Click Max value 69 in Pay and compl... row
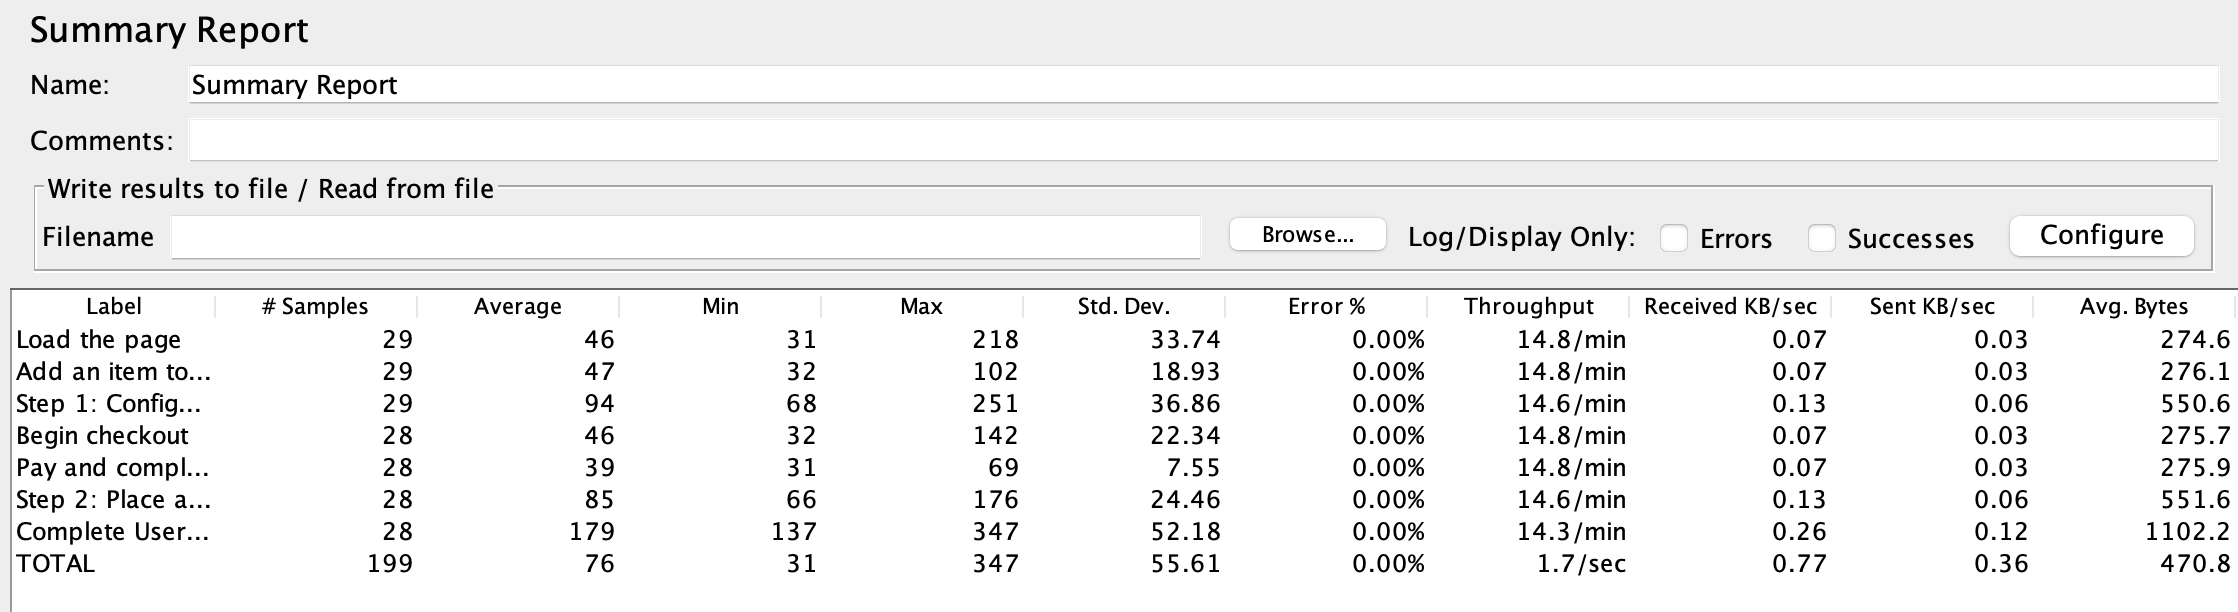Viewport: 2238px width, 612px height. [1003, 468]
